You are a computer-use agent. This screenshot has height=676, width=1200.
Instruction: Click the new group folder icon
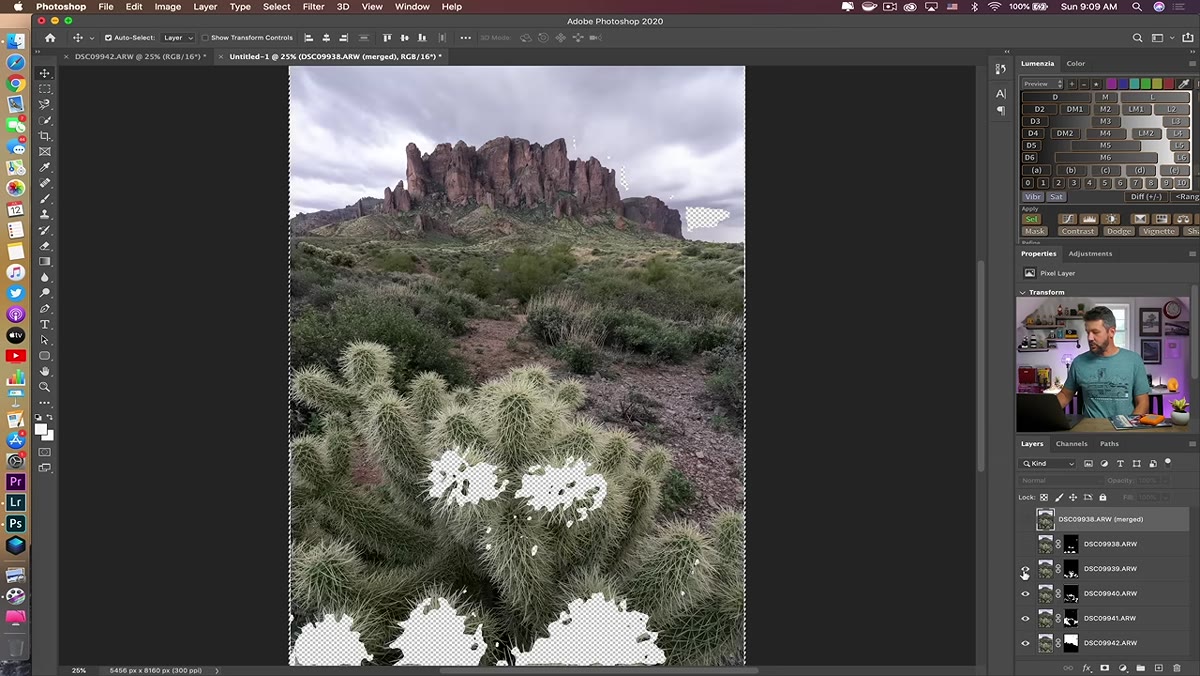coord(1141,667)
